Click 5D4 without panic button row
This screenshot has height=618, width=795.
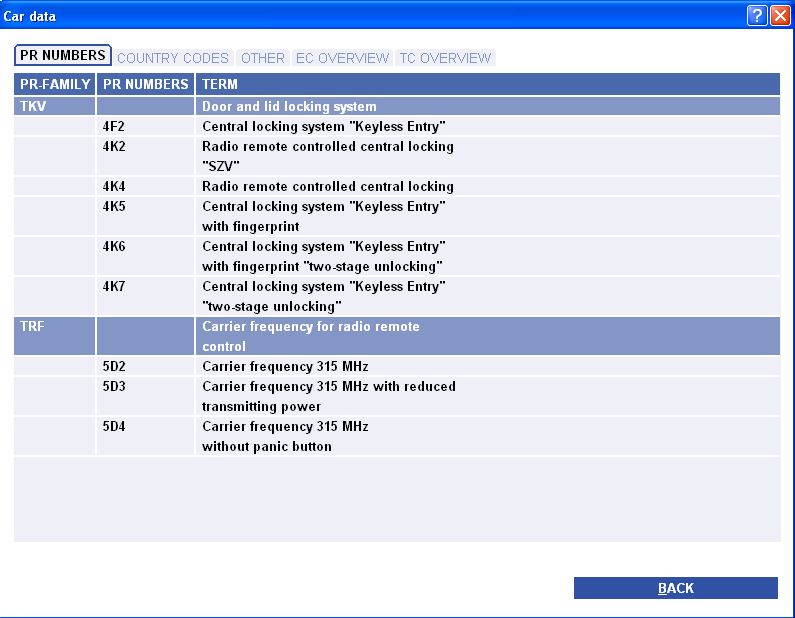[285, 436]
